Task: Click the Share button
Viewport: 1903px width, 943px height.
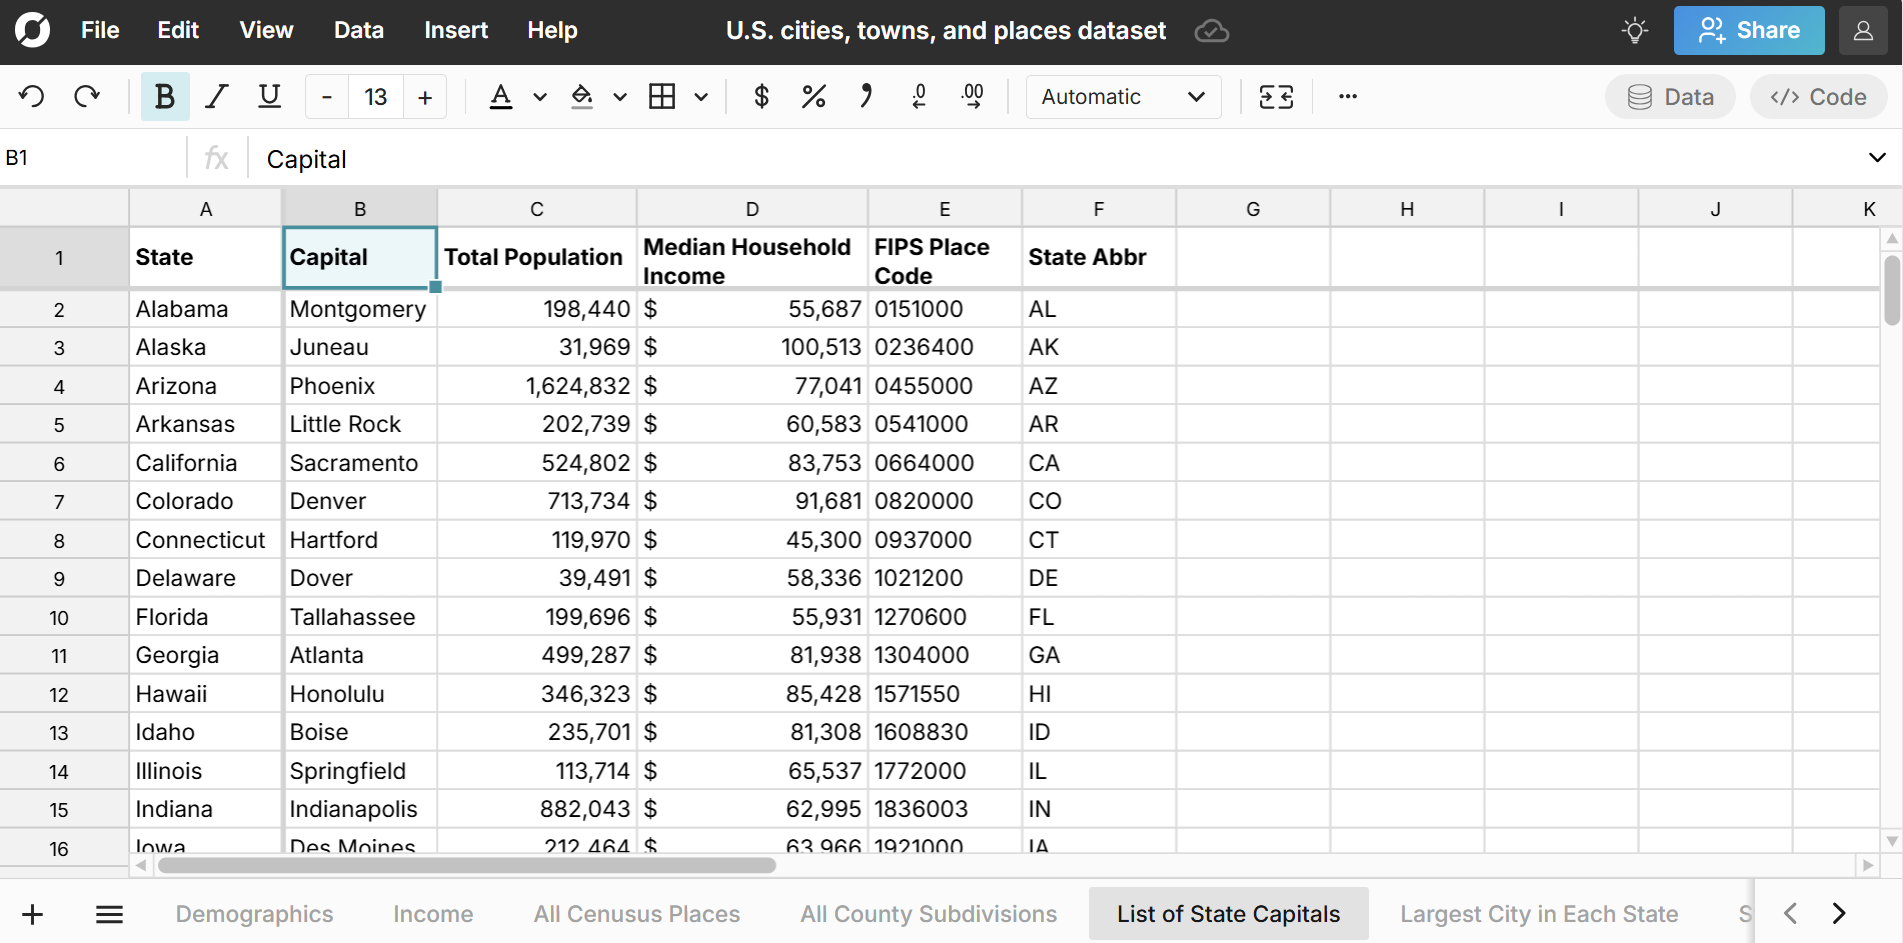Action: 1748,30
